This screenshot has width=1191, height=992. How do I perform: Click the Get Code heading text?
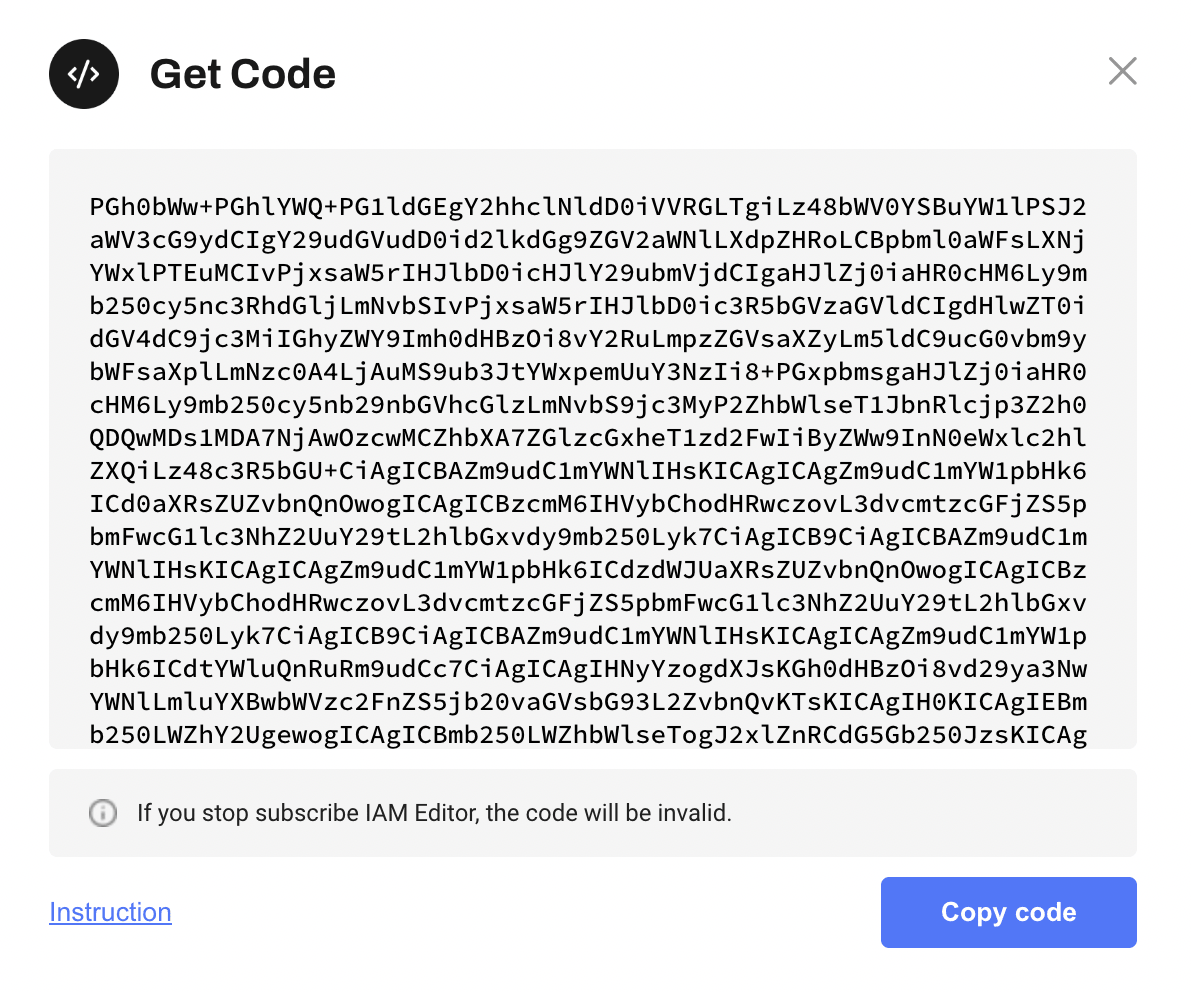(x=243, y=74)
